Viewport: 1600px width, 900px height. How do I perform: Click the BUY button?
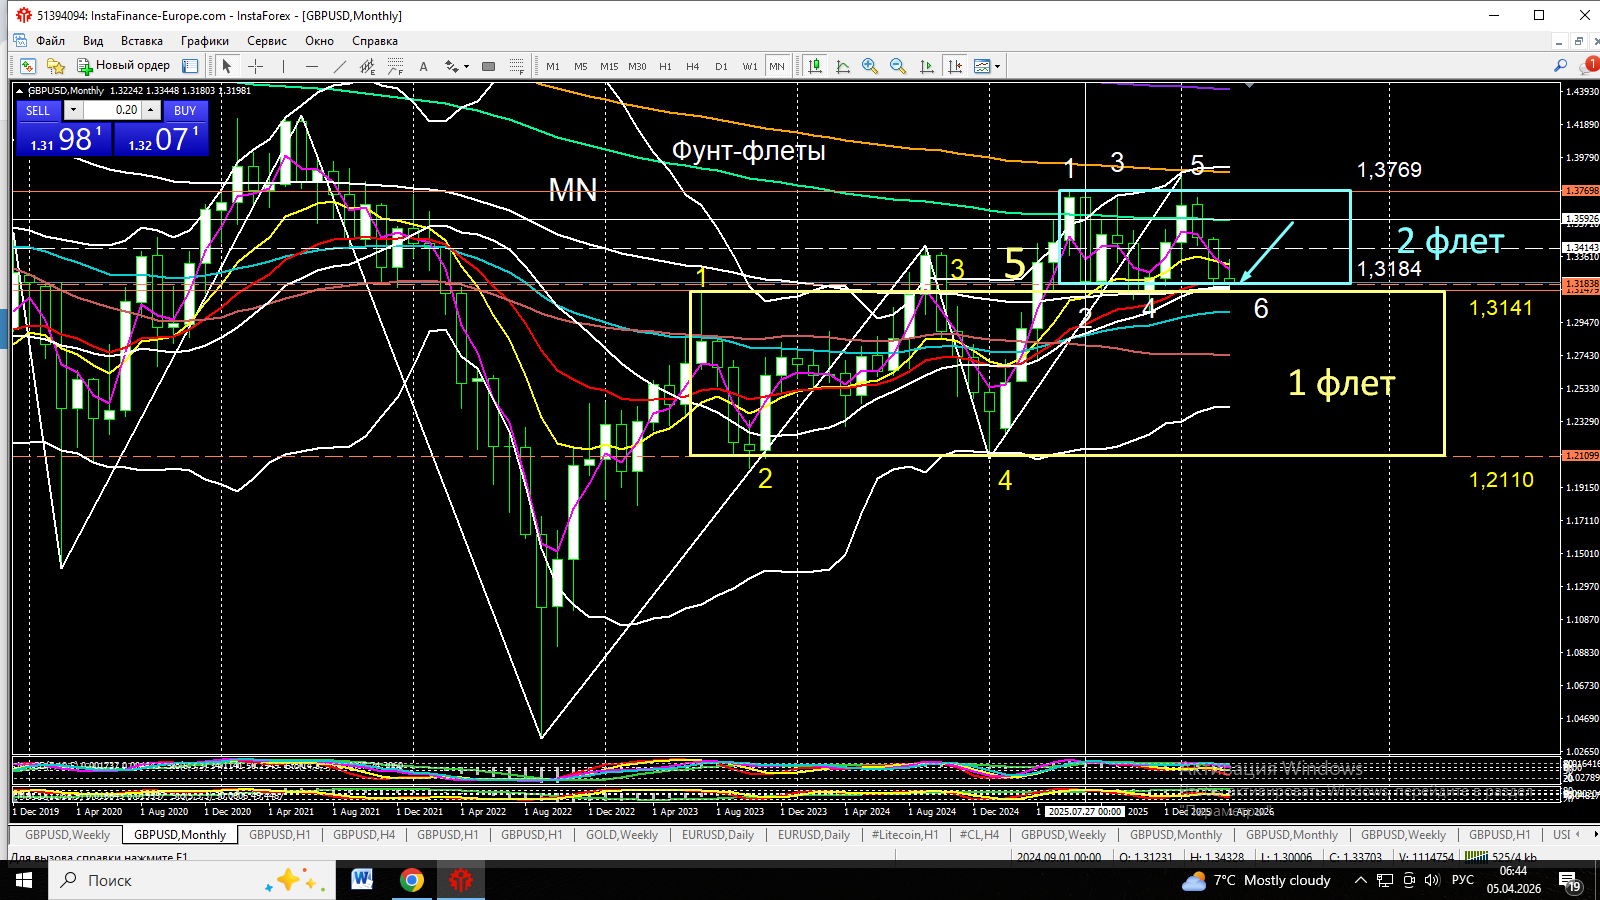click(185, 110)
